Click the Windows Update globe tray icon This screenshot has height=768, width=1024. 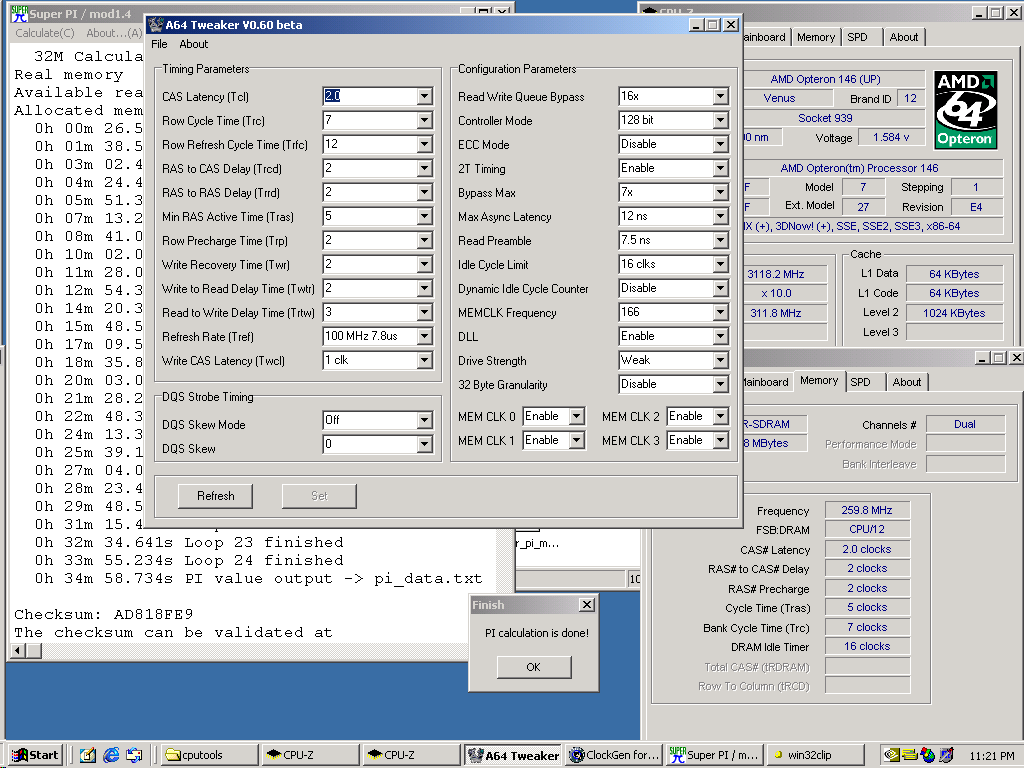(927, 755)
